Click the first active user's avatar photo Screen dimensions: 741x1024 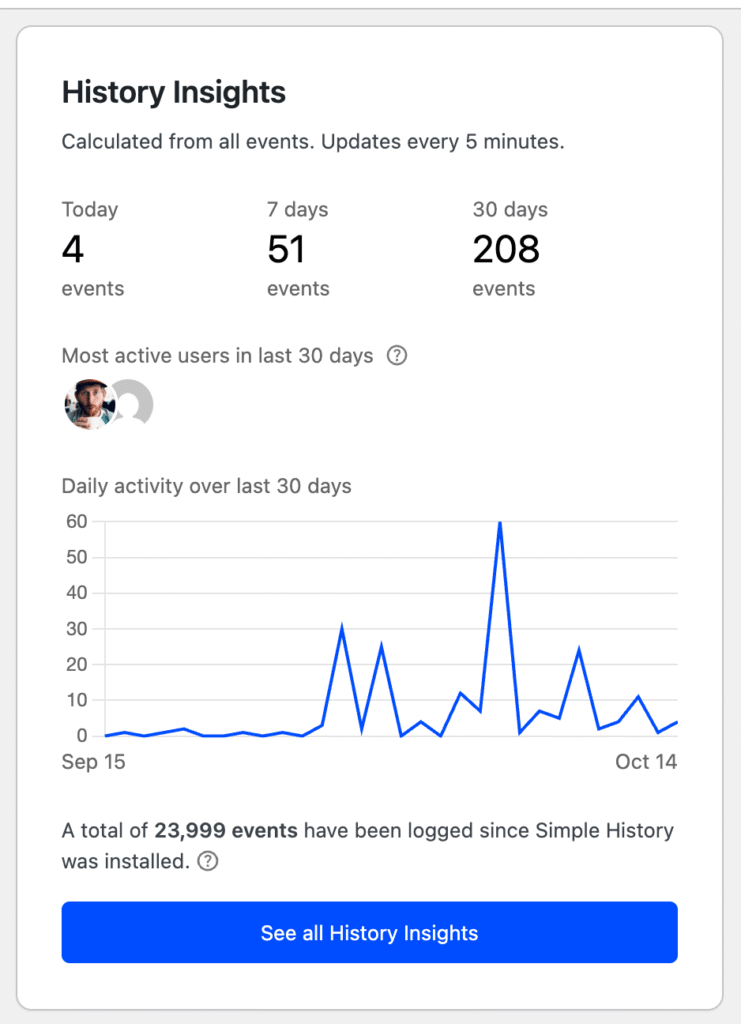pyautogui.click(x=88, y=404)
